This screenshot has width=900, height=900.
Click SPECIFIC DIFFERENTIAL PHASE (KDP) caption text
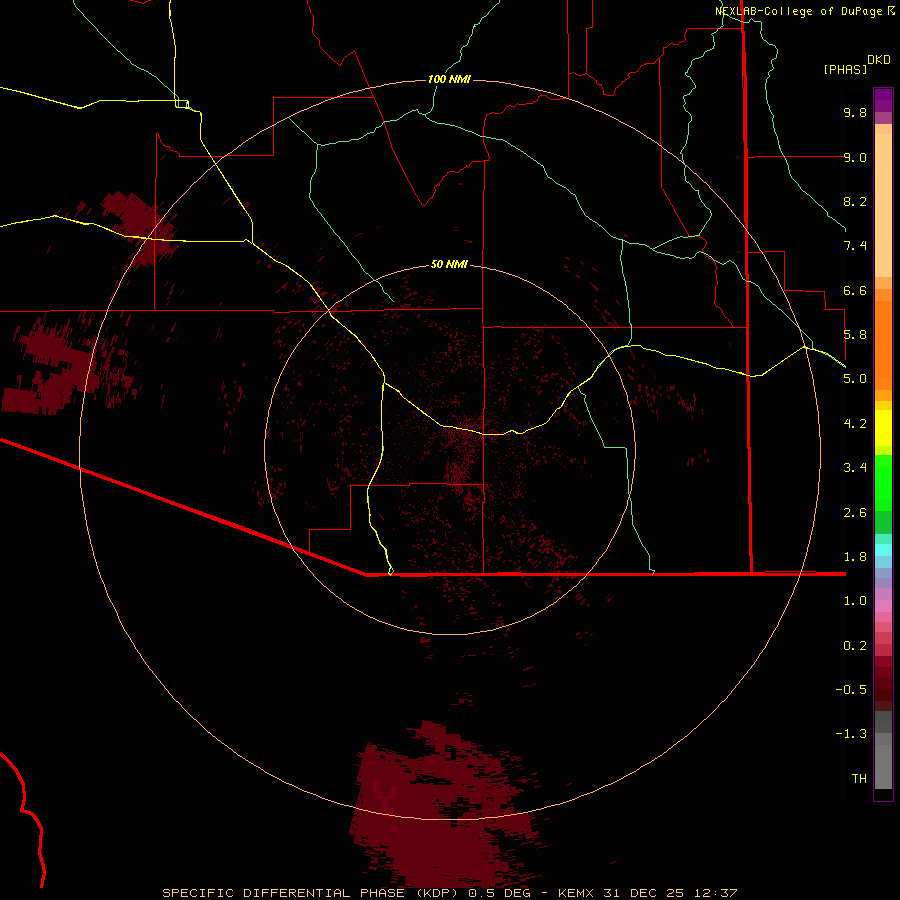(312, 893)
